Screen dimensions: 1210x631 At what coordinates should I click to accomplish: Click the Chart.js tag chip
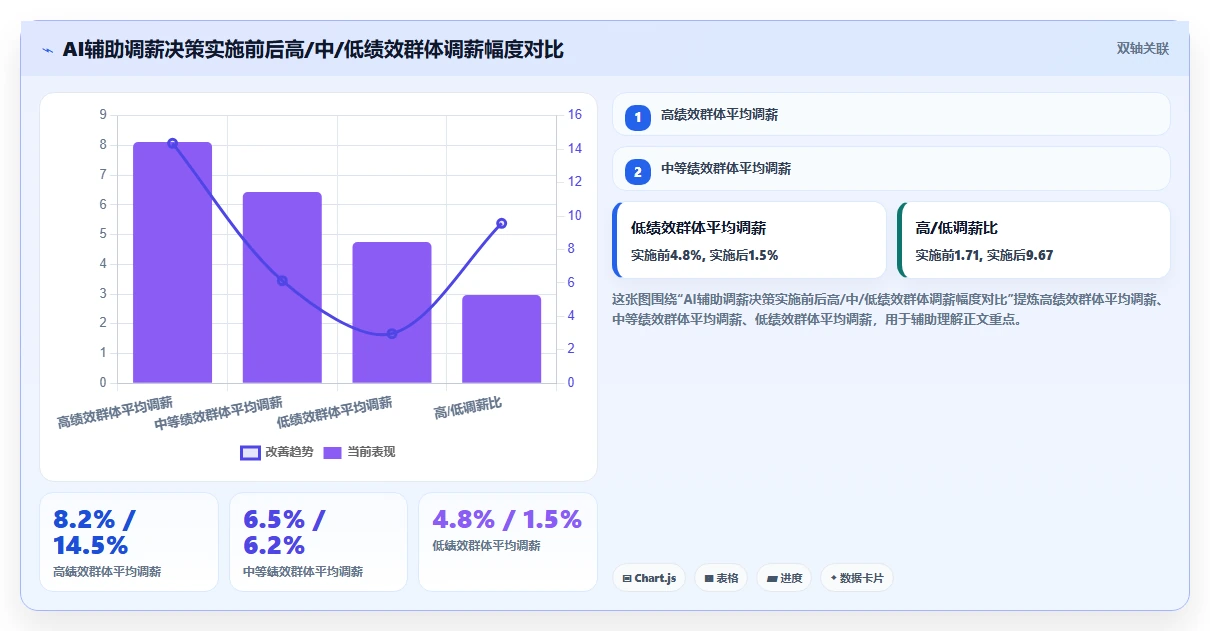point(649,578)
